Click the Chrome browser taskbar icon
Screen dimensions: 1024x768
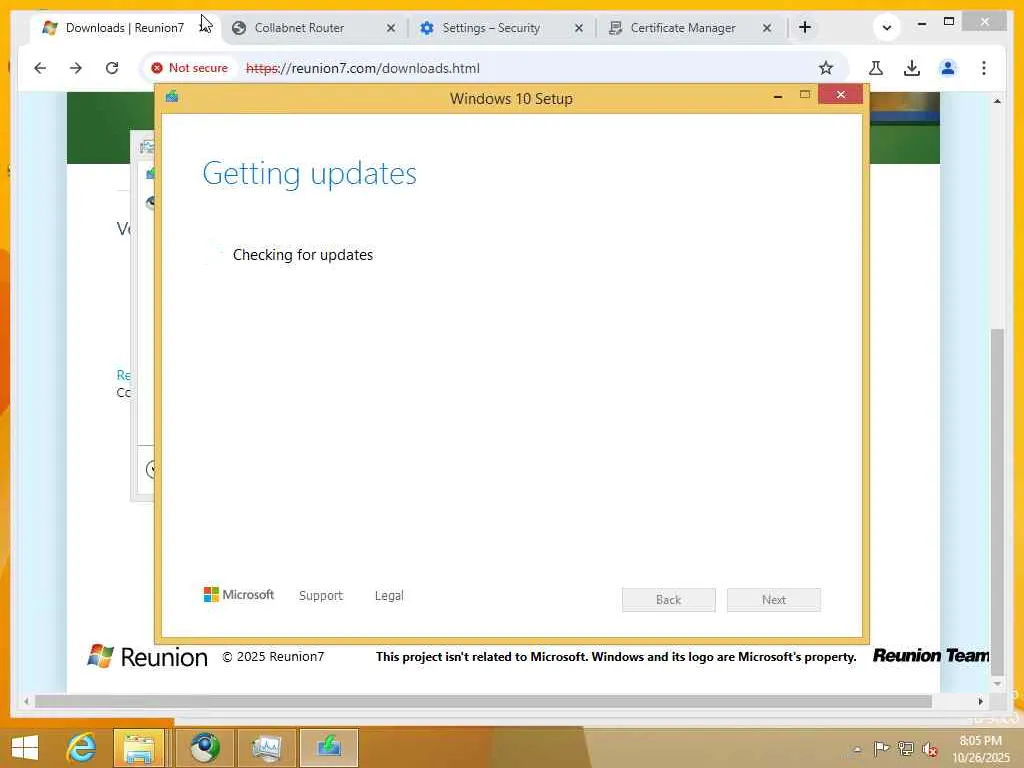pos(205,748)
